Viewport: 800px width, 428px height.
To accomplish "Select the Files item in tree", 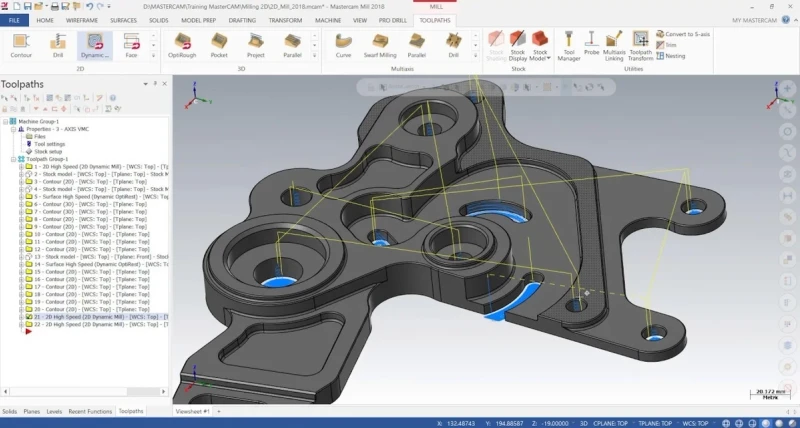I will 39,137.
